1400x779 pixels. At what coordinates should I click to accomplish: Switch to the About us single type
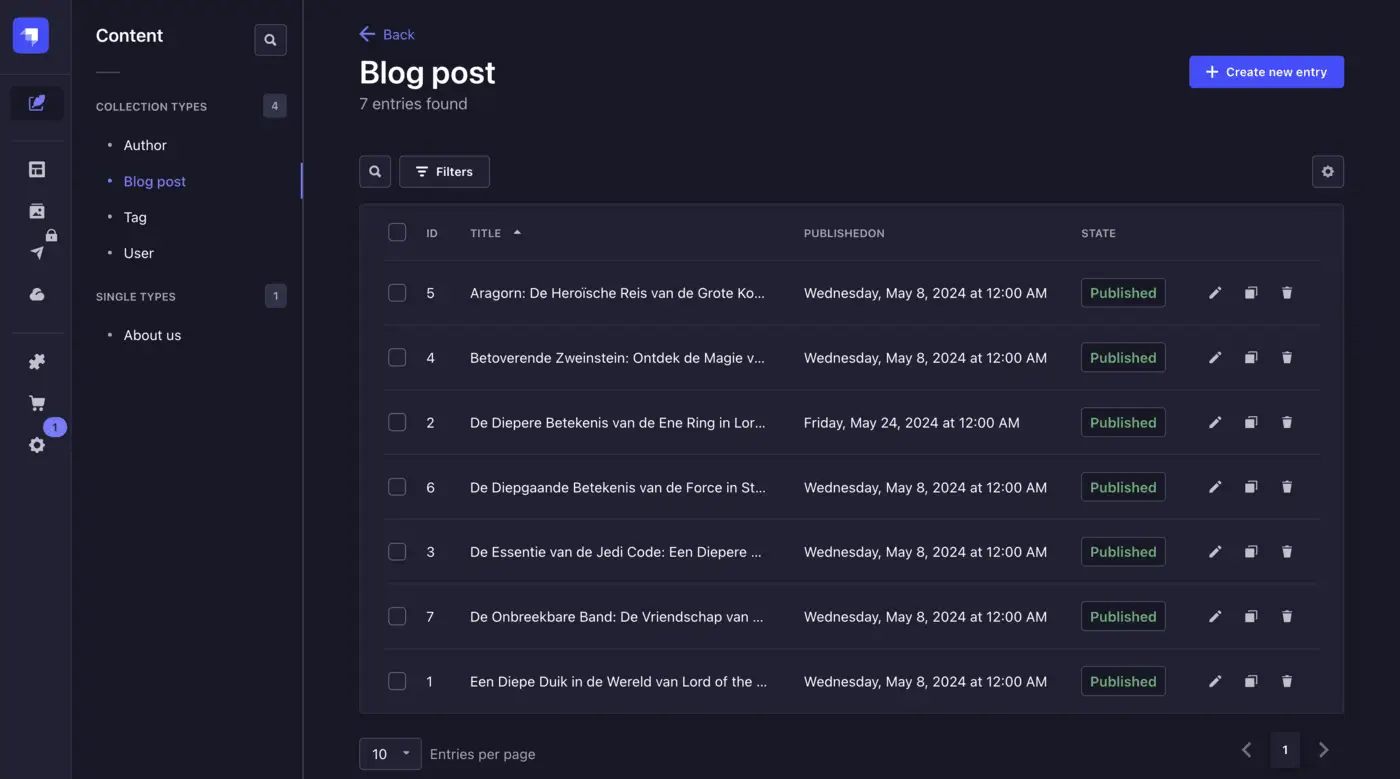(x=152, y=335)
